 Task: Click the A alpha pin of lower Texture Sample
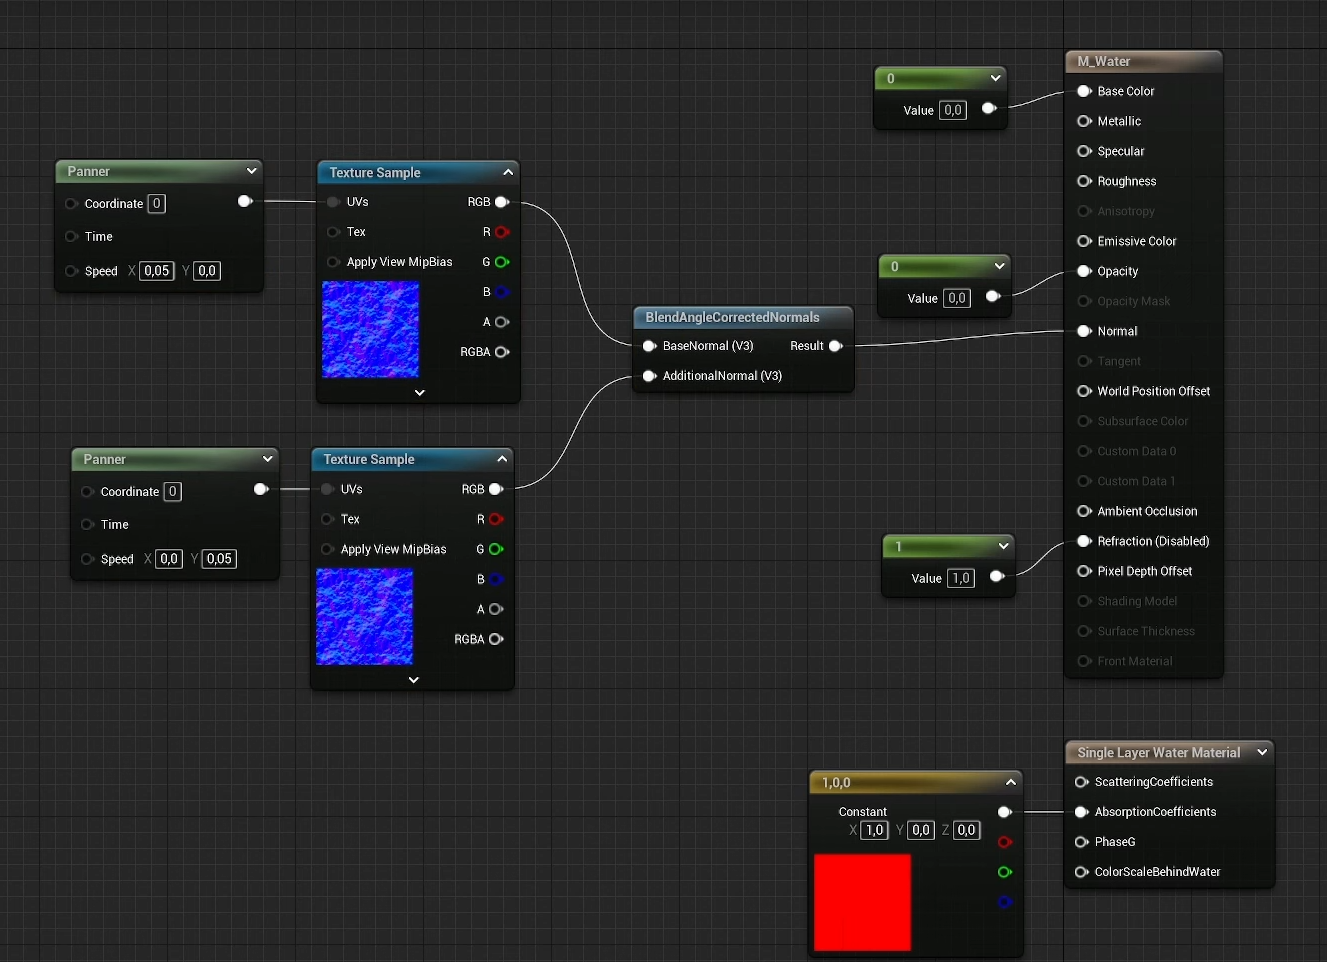click(496, 609)
